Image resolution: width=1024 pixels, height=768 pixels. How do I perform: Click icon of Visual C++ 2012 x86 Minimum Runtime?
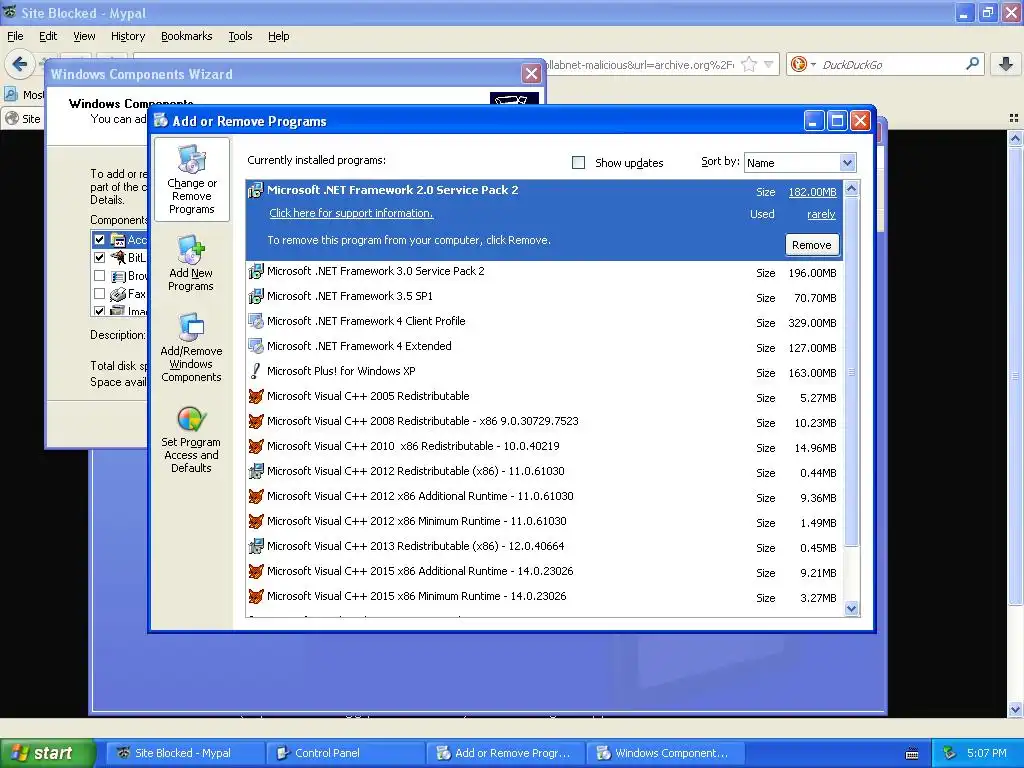pos(255,521)
